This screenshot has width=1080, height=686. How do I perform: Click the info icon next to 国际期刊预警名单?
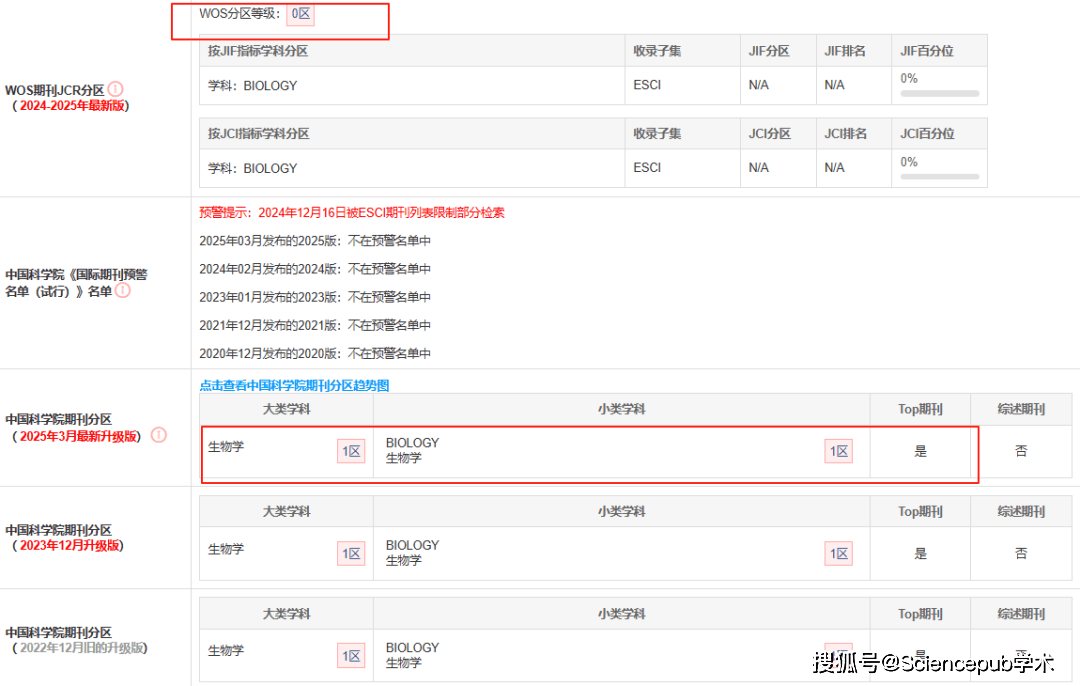122,291
